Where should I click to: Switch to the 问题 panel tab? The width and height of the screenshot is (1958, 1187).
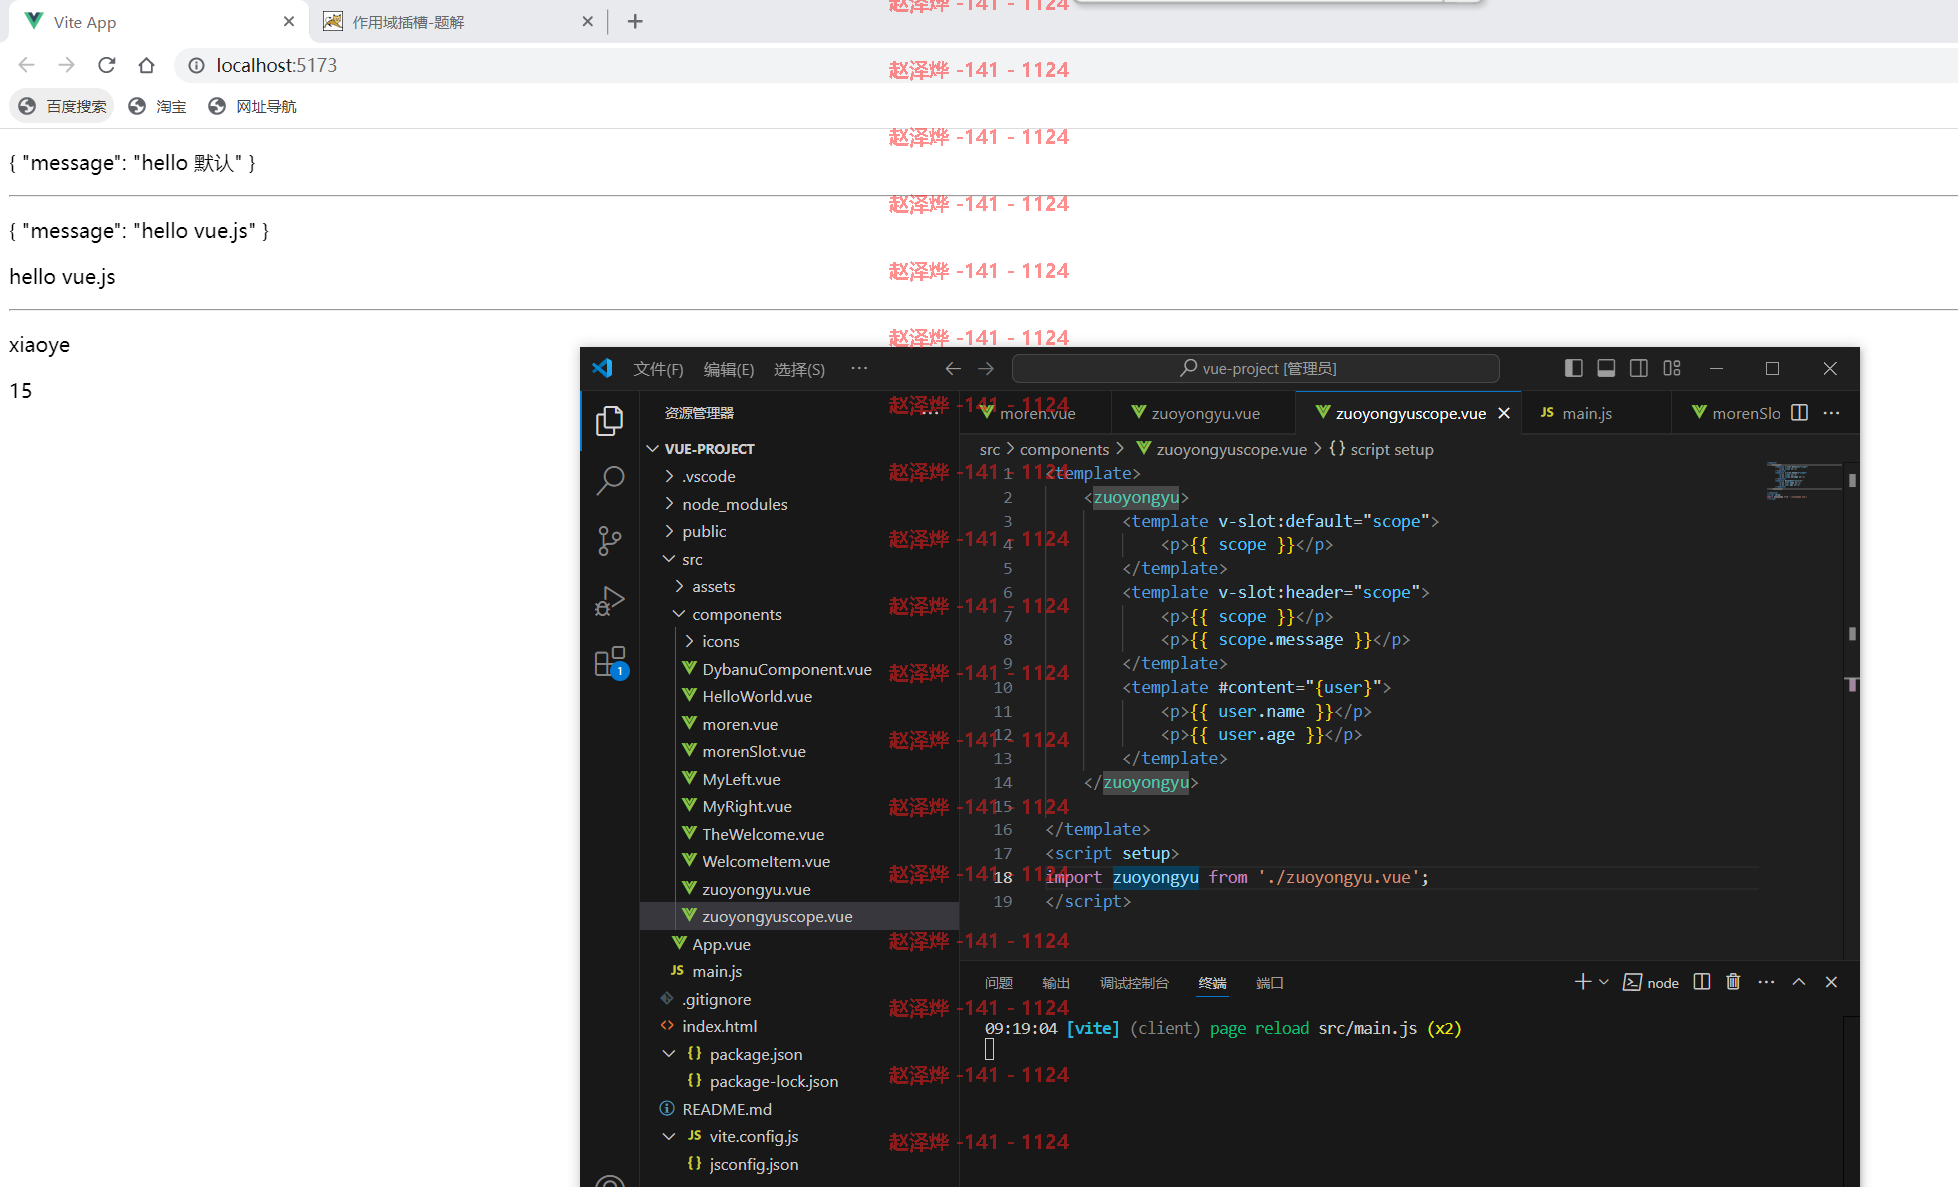[998, 983]
